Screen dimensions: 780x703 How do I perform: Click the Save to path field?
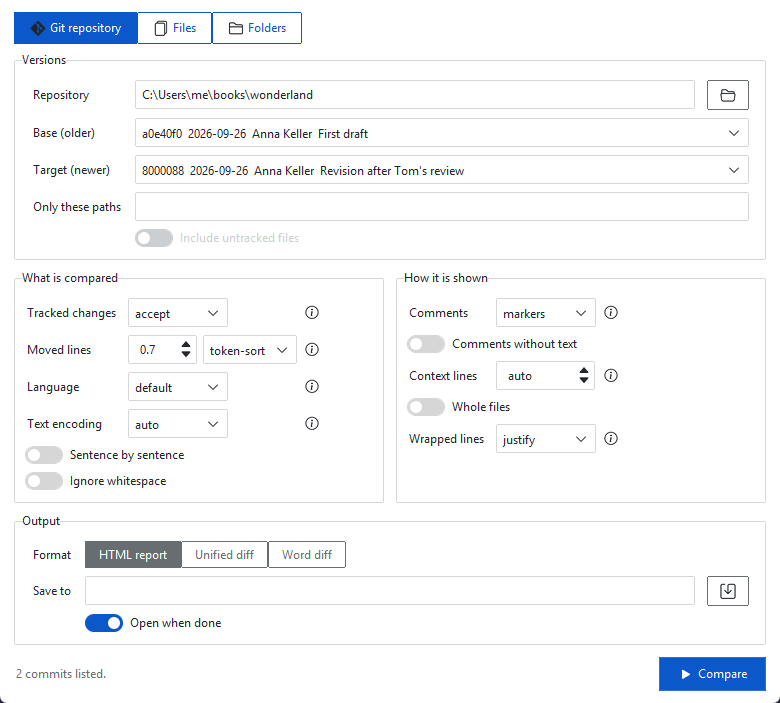click(390, 591)
